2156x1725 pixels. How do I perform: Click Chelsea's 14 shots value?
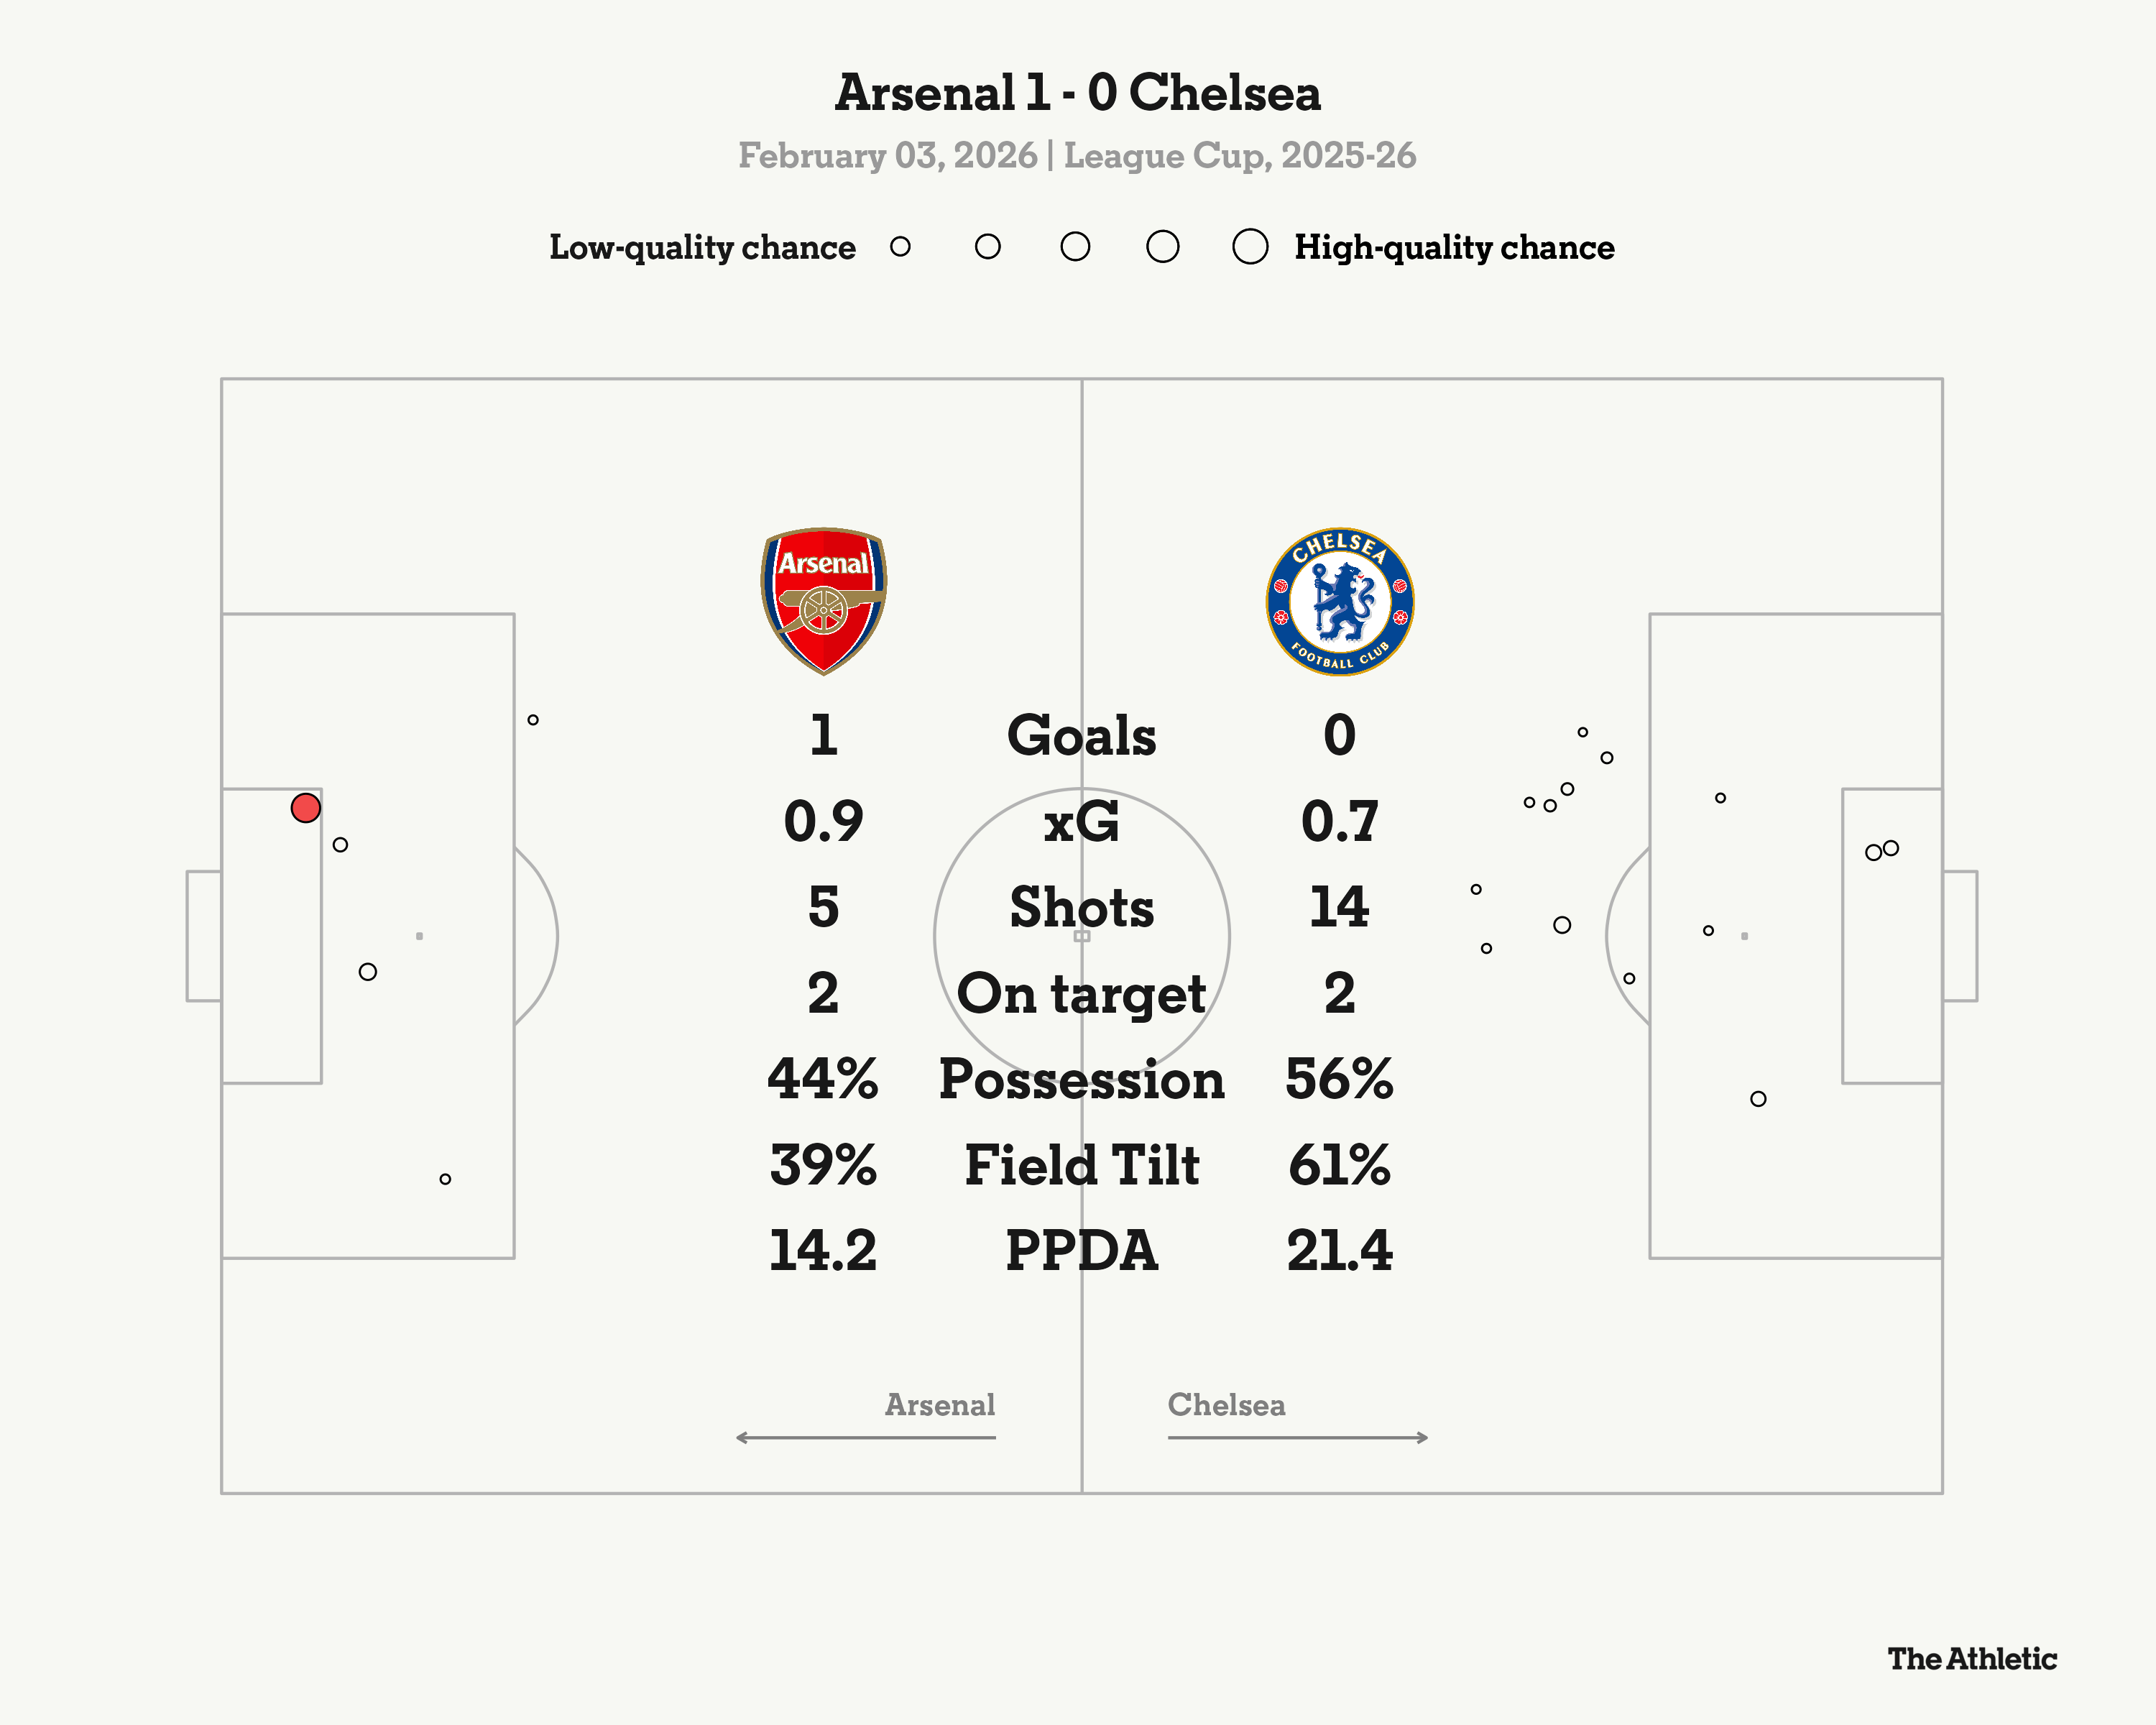[1339, 908]
